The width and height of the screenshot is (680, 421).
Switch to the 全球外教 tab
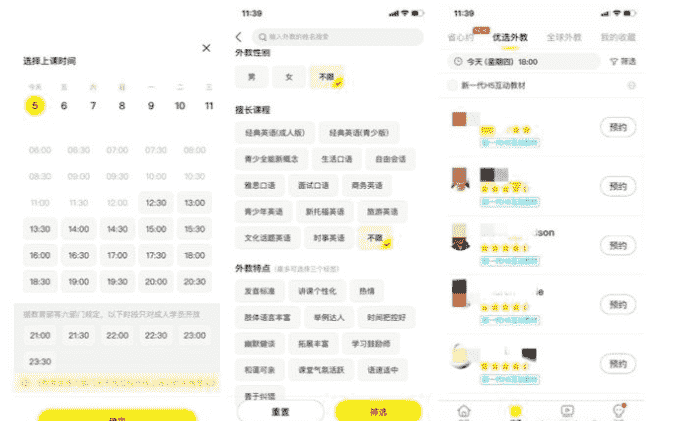(x=564, y=38)
